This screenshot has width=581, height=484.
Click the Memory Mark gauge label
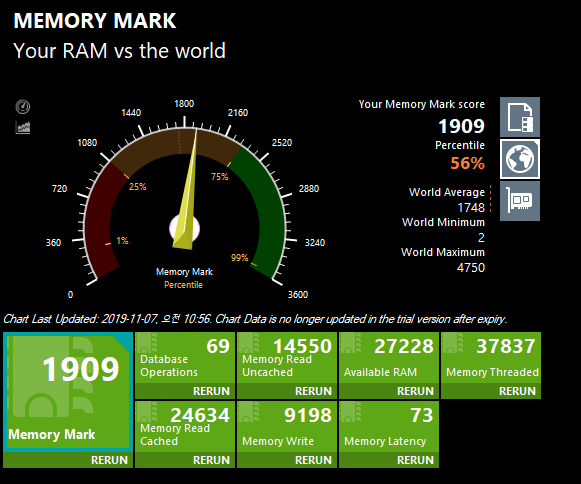point(184,272)
